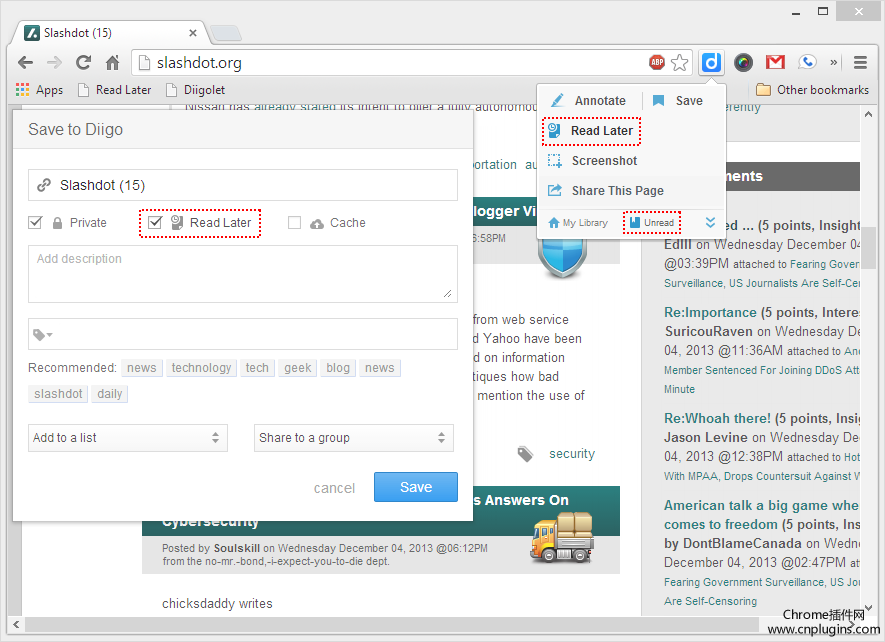Add the recommended tag geek
The height and width of the screenshot is (642, 885).
coord(297,368)
